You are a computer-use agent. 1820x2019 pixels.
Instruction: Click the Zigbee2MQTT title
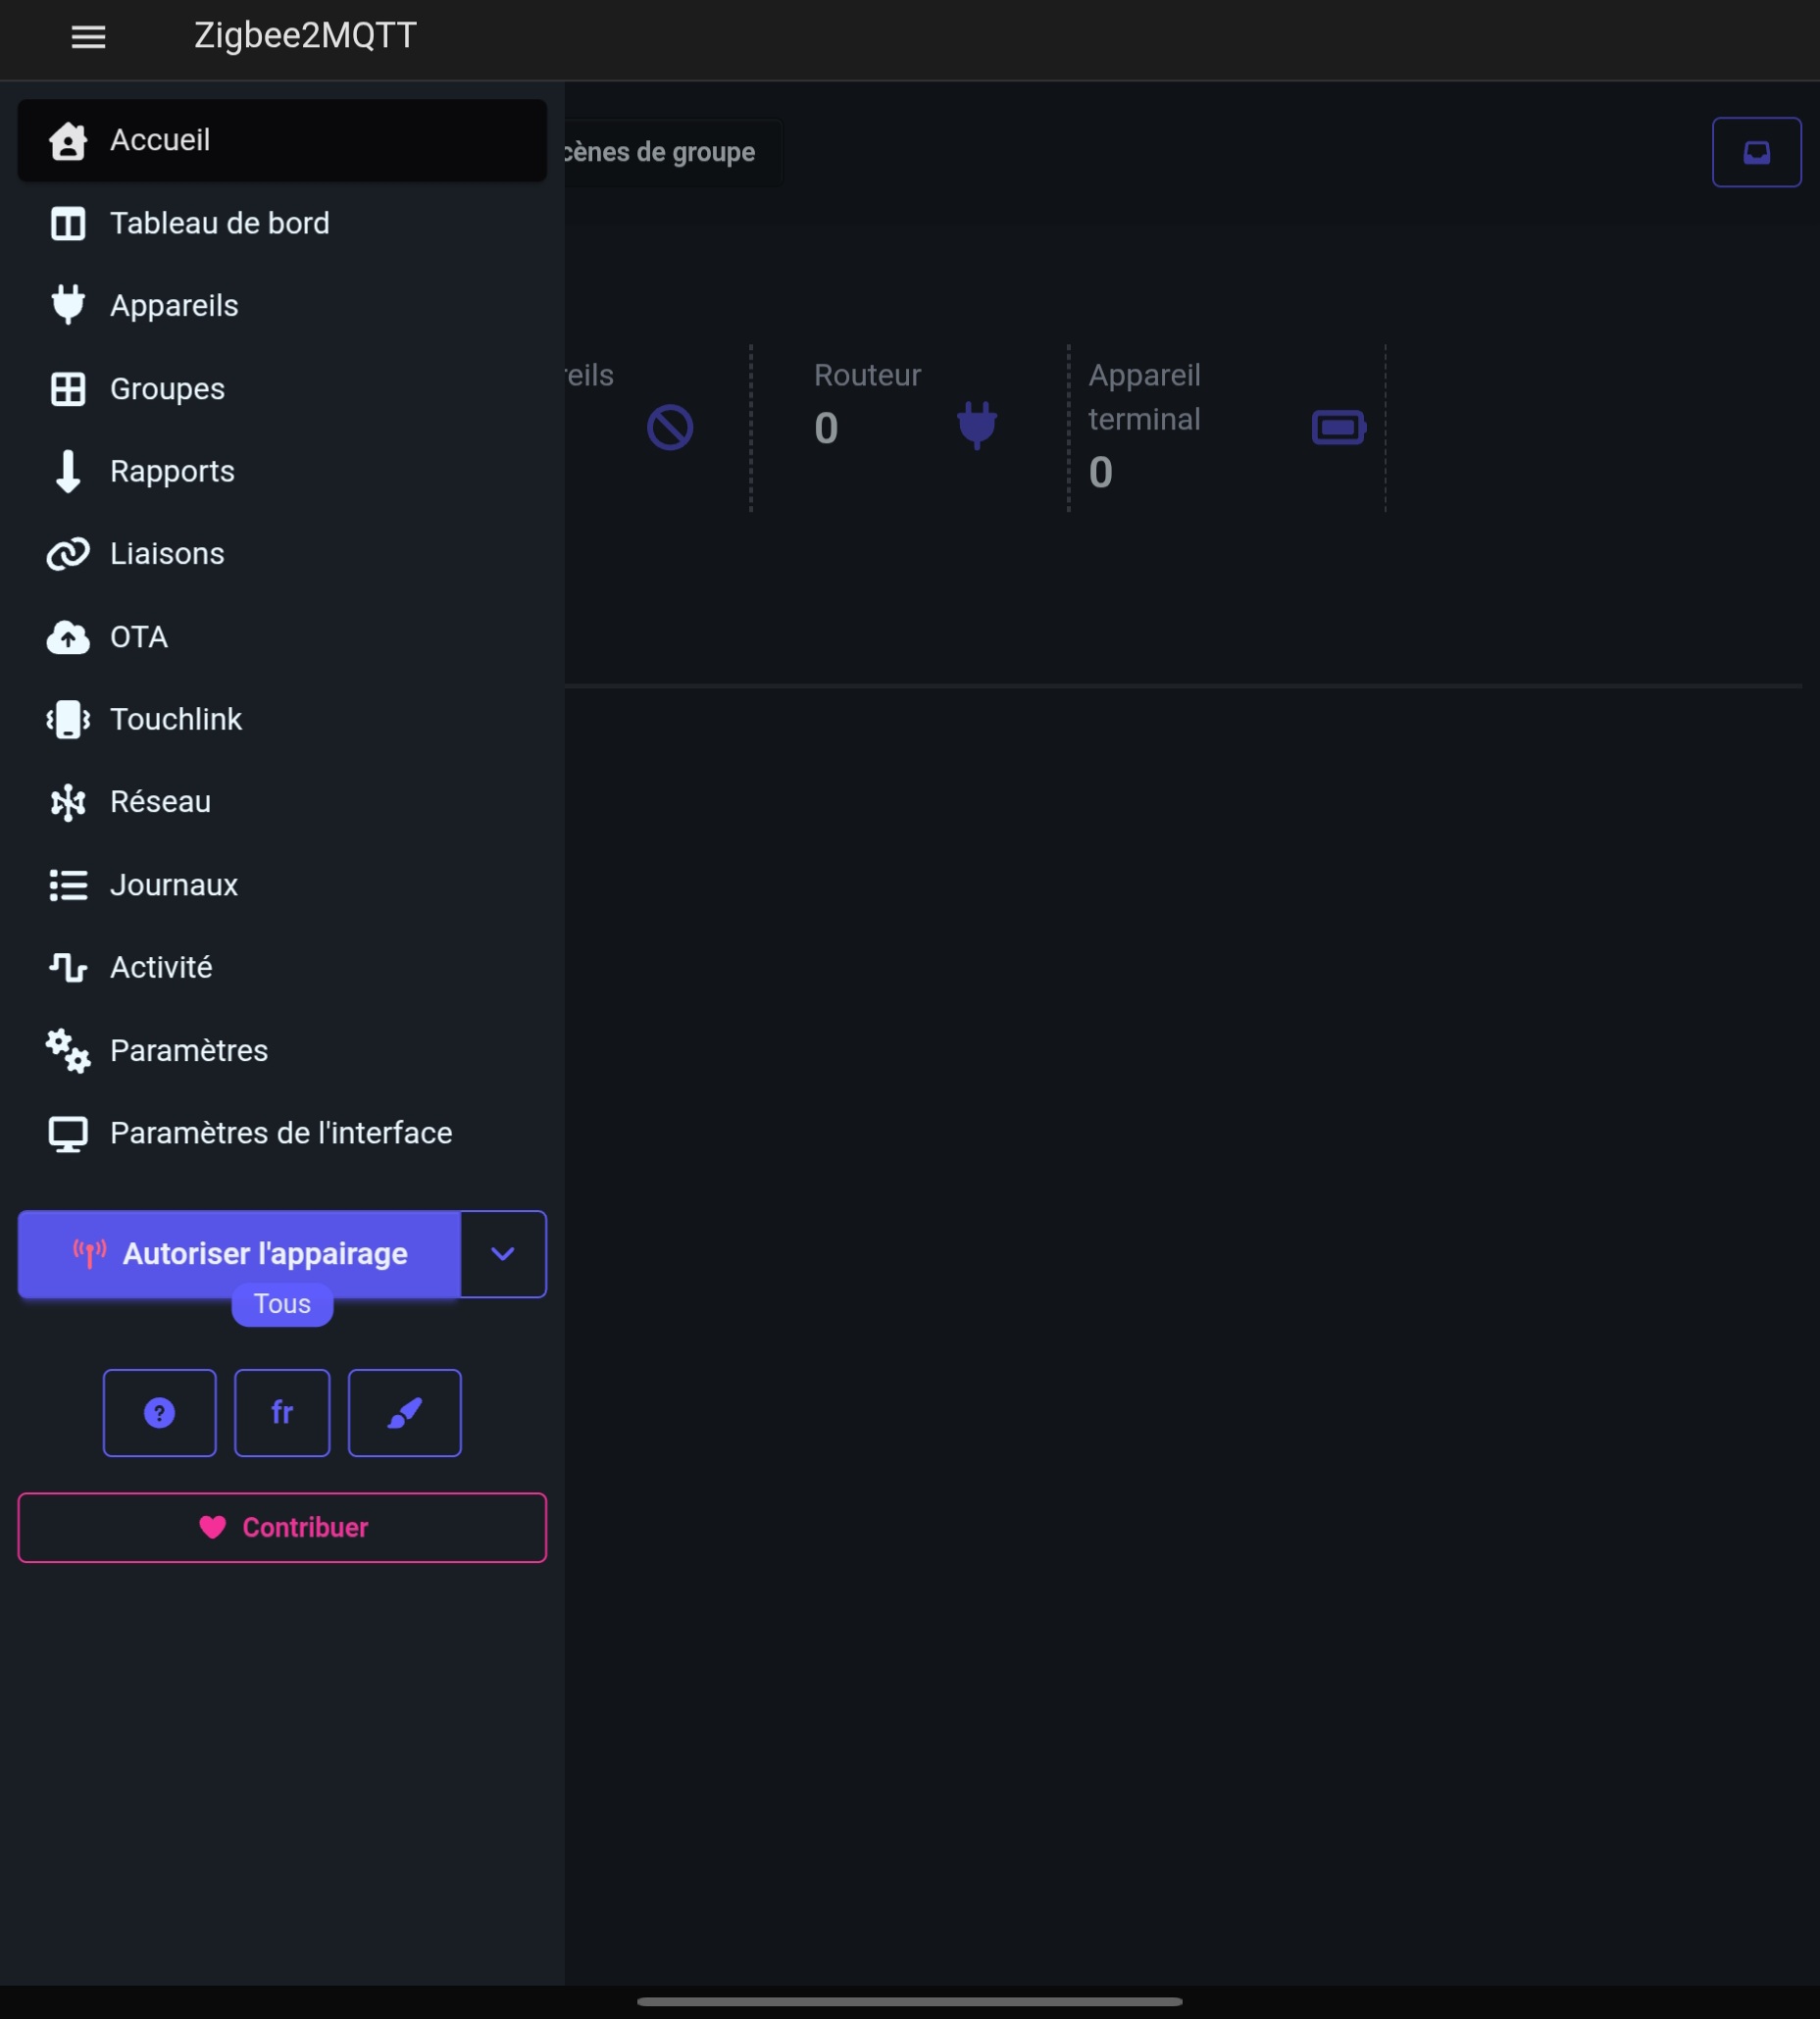[x=305, y=36]
